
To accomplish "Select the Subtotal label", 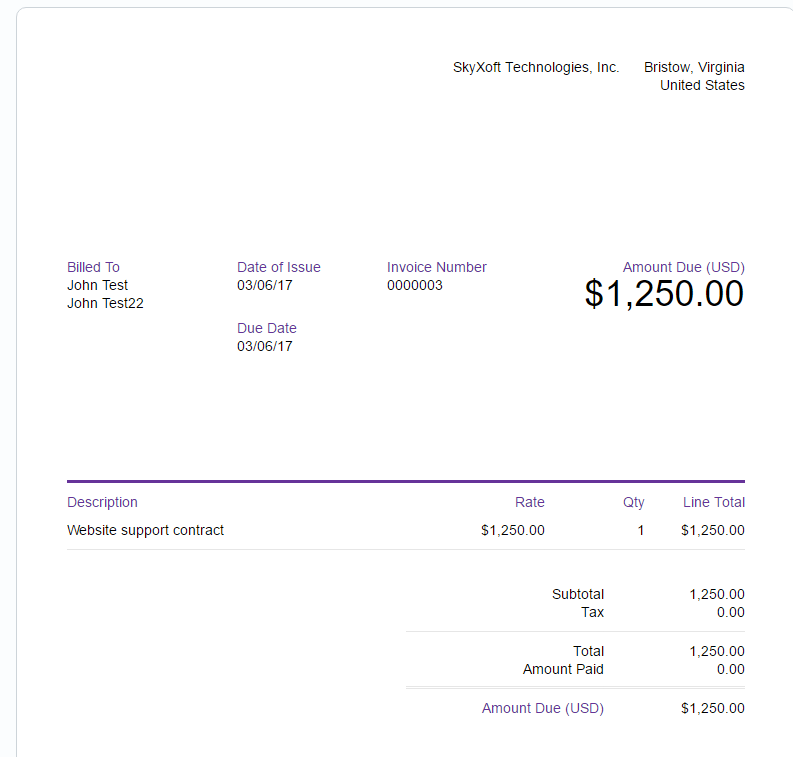I will pos(578,594).
